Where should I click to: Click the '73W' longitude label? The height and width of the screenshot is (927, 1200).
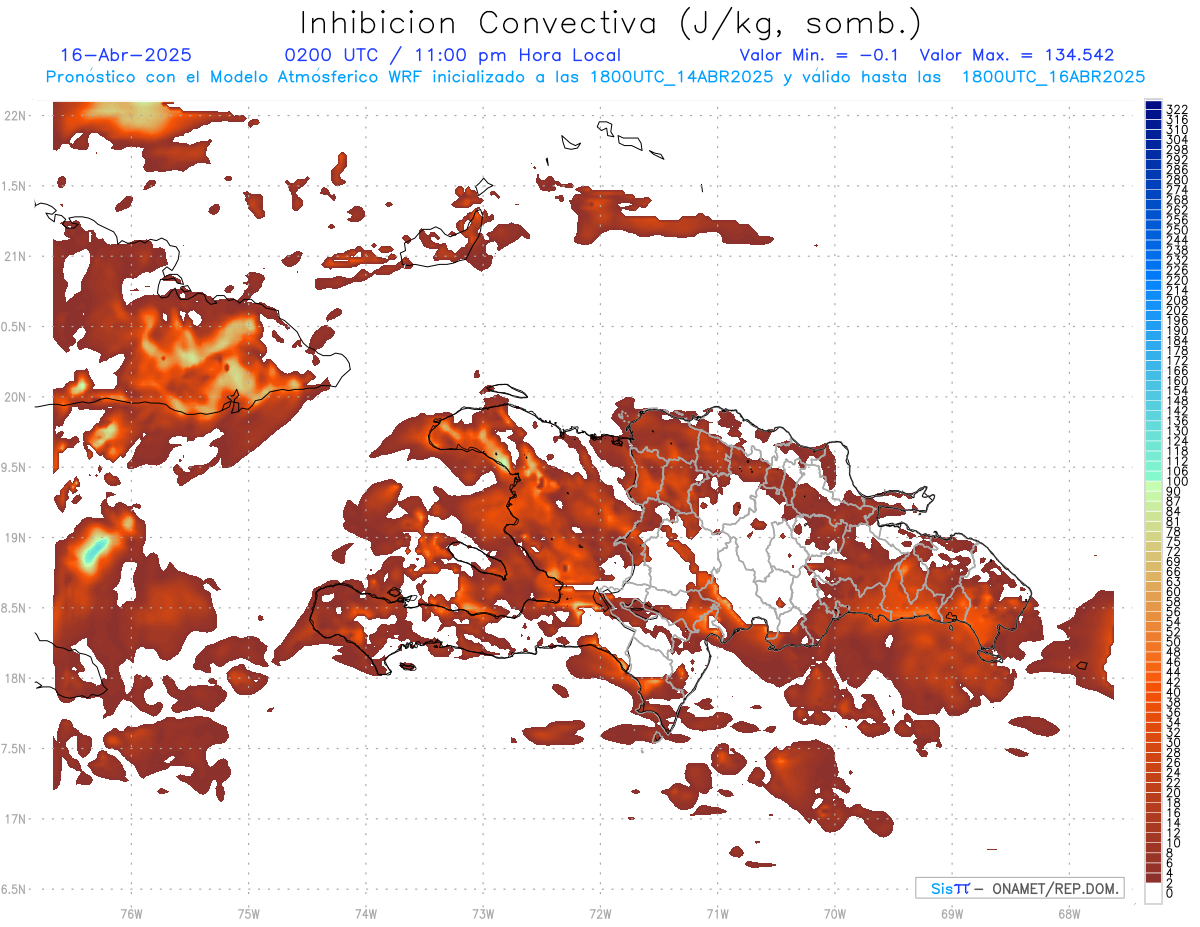coord(483,913)
